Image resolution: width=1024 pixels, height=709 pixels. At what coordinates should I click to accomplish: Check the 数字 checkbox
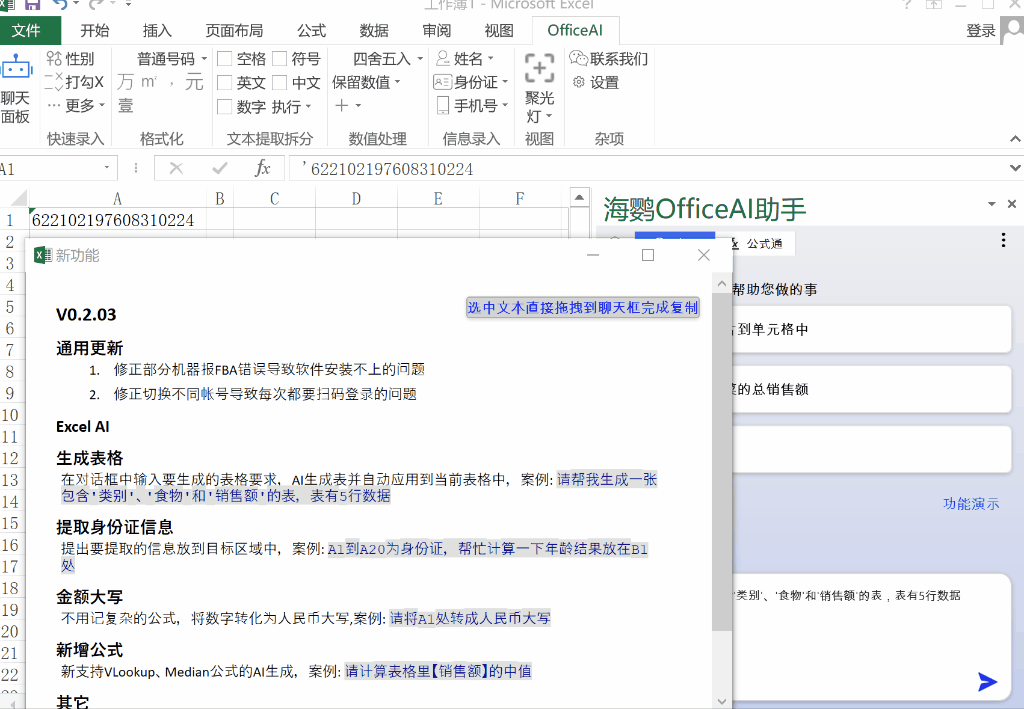click(225, 107)
